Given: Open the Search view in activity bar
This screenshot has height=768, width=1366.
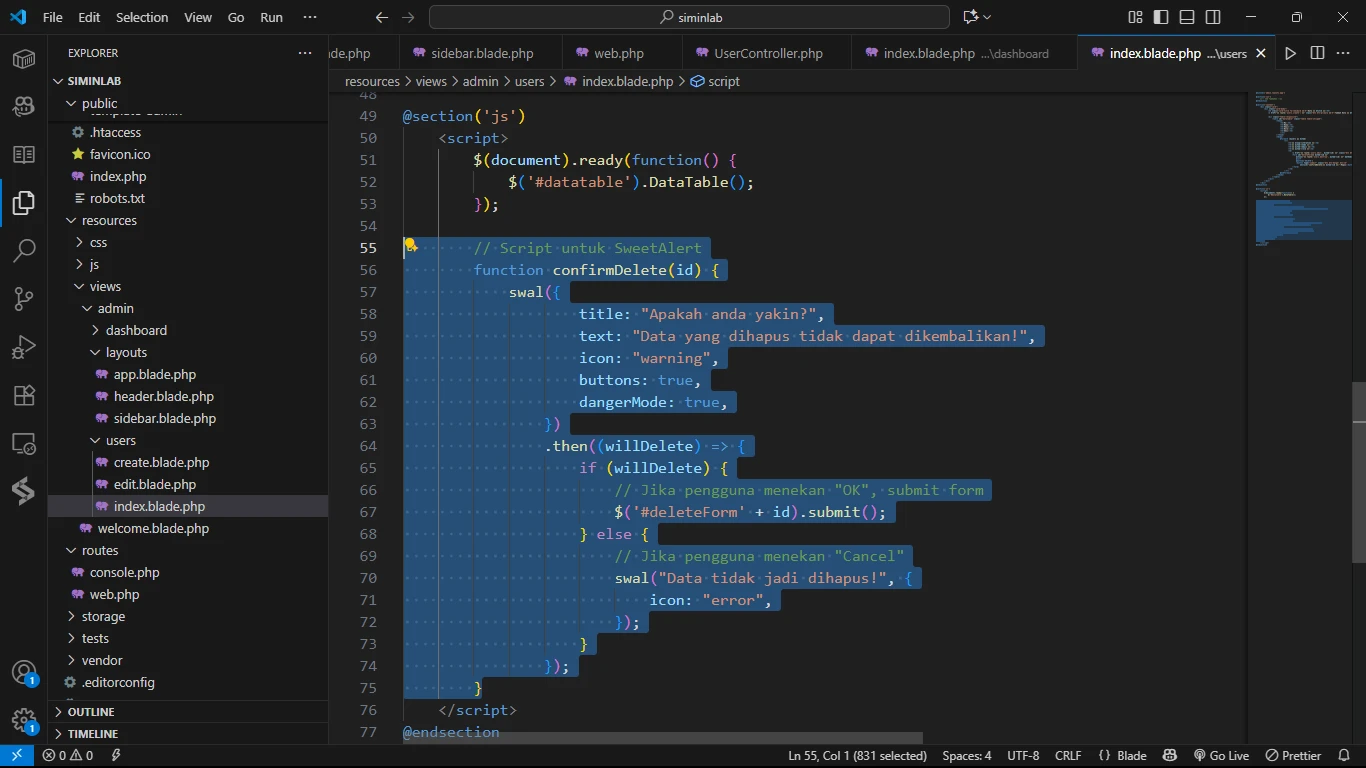Looking at the screenshot, I should pos(24,250).
